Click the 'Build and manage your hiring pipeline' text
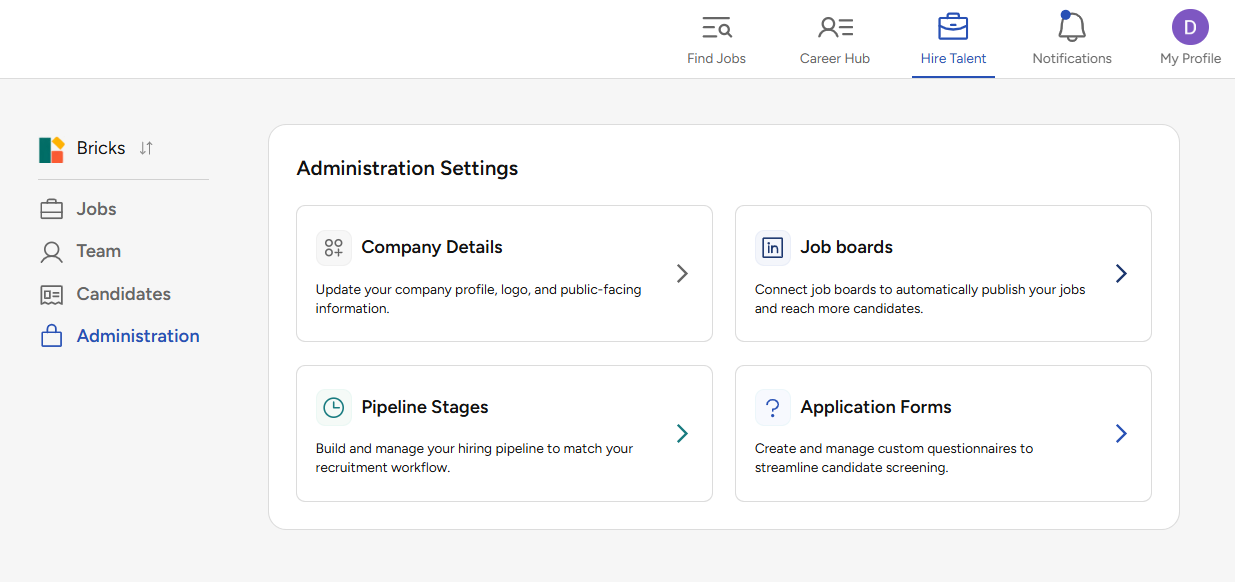 (475, 458)
